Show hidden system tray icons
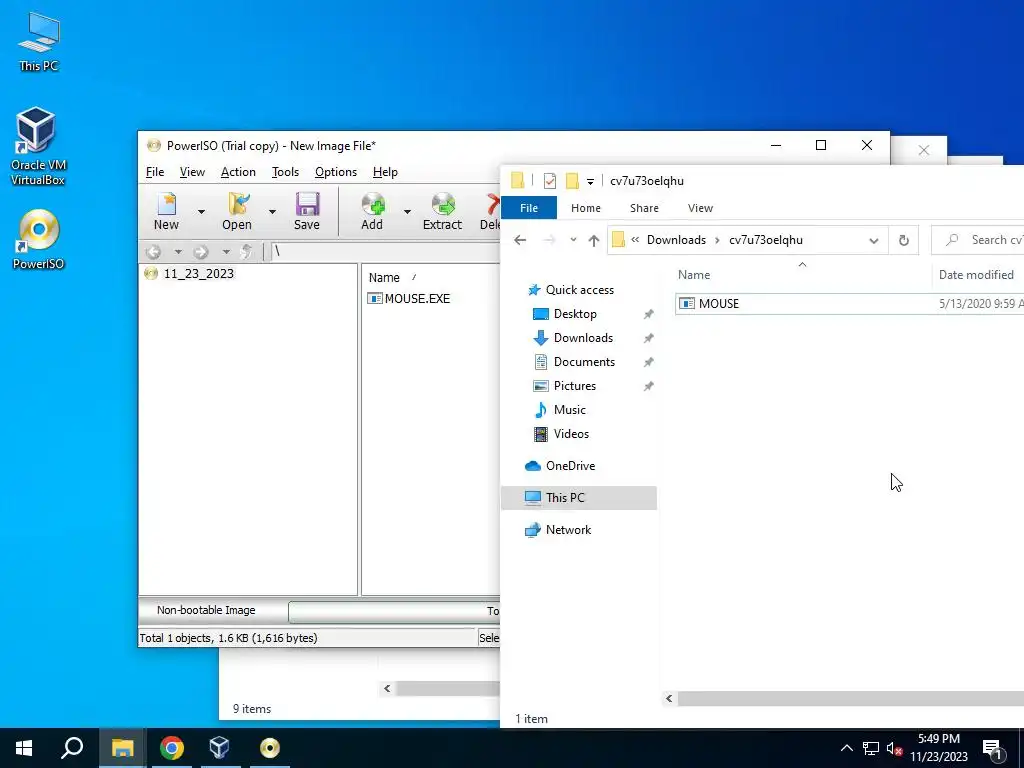The image size is (1024, 768). tap(846, 748)
